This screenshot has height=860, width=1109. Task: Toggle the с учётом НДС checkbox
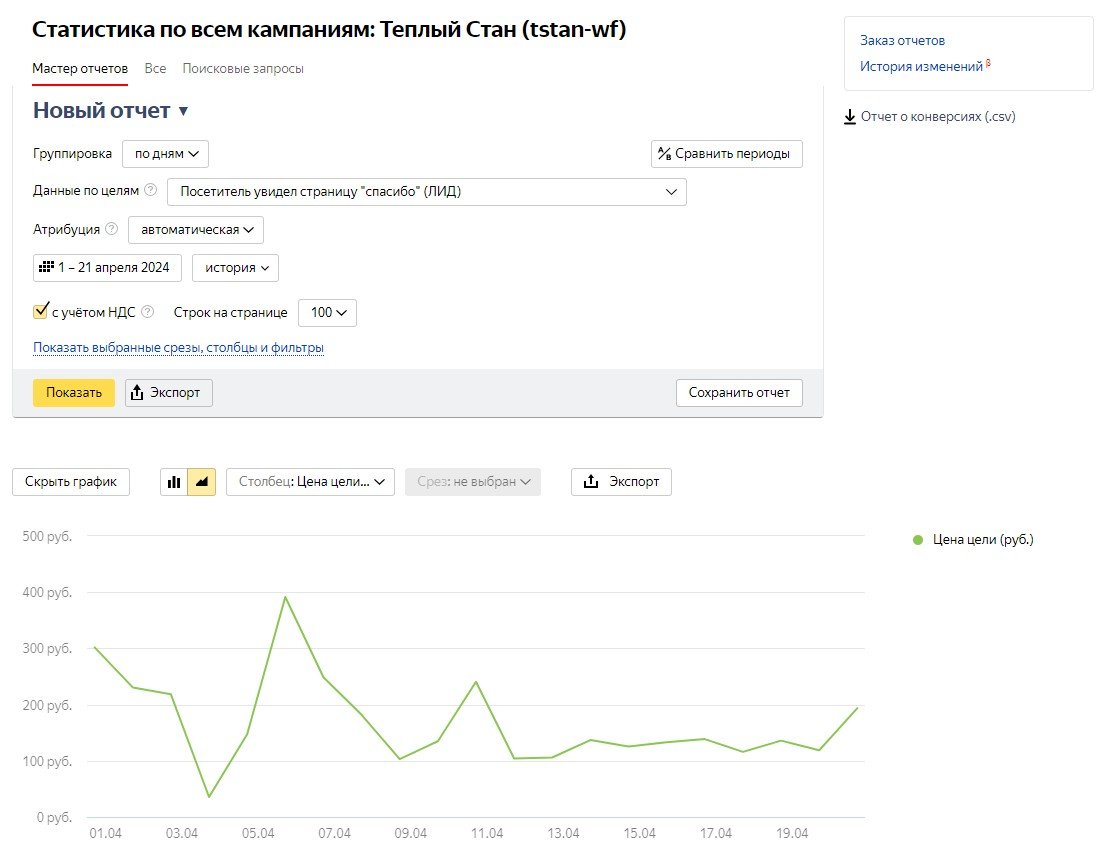click(x=42, y=312)
